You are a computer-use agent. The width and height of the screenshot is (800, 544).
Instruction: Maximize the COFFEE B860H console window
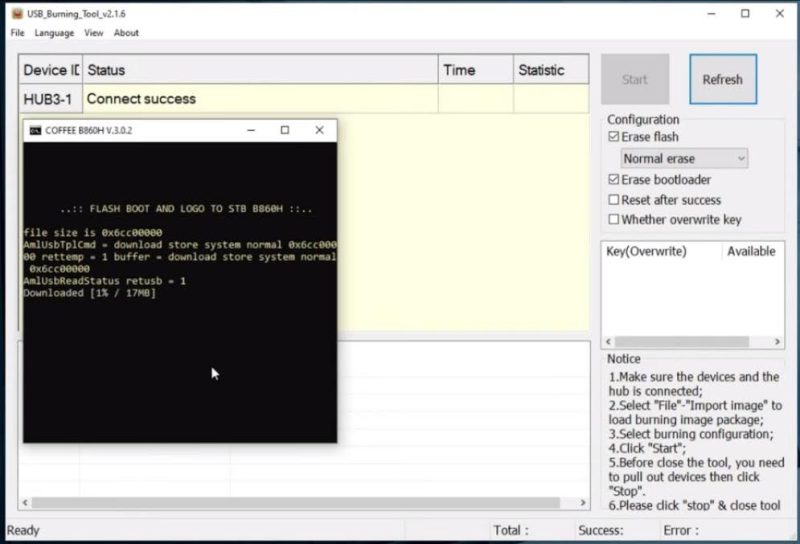[285, 131]
